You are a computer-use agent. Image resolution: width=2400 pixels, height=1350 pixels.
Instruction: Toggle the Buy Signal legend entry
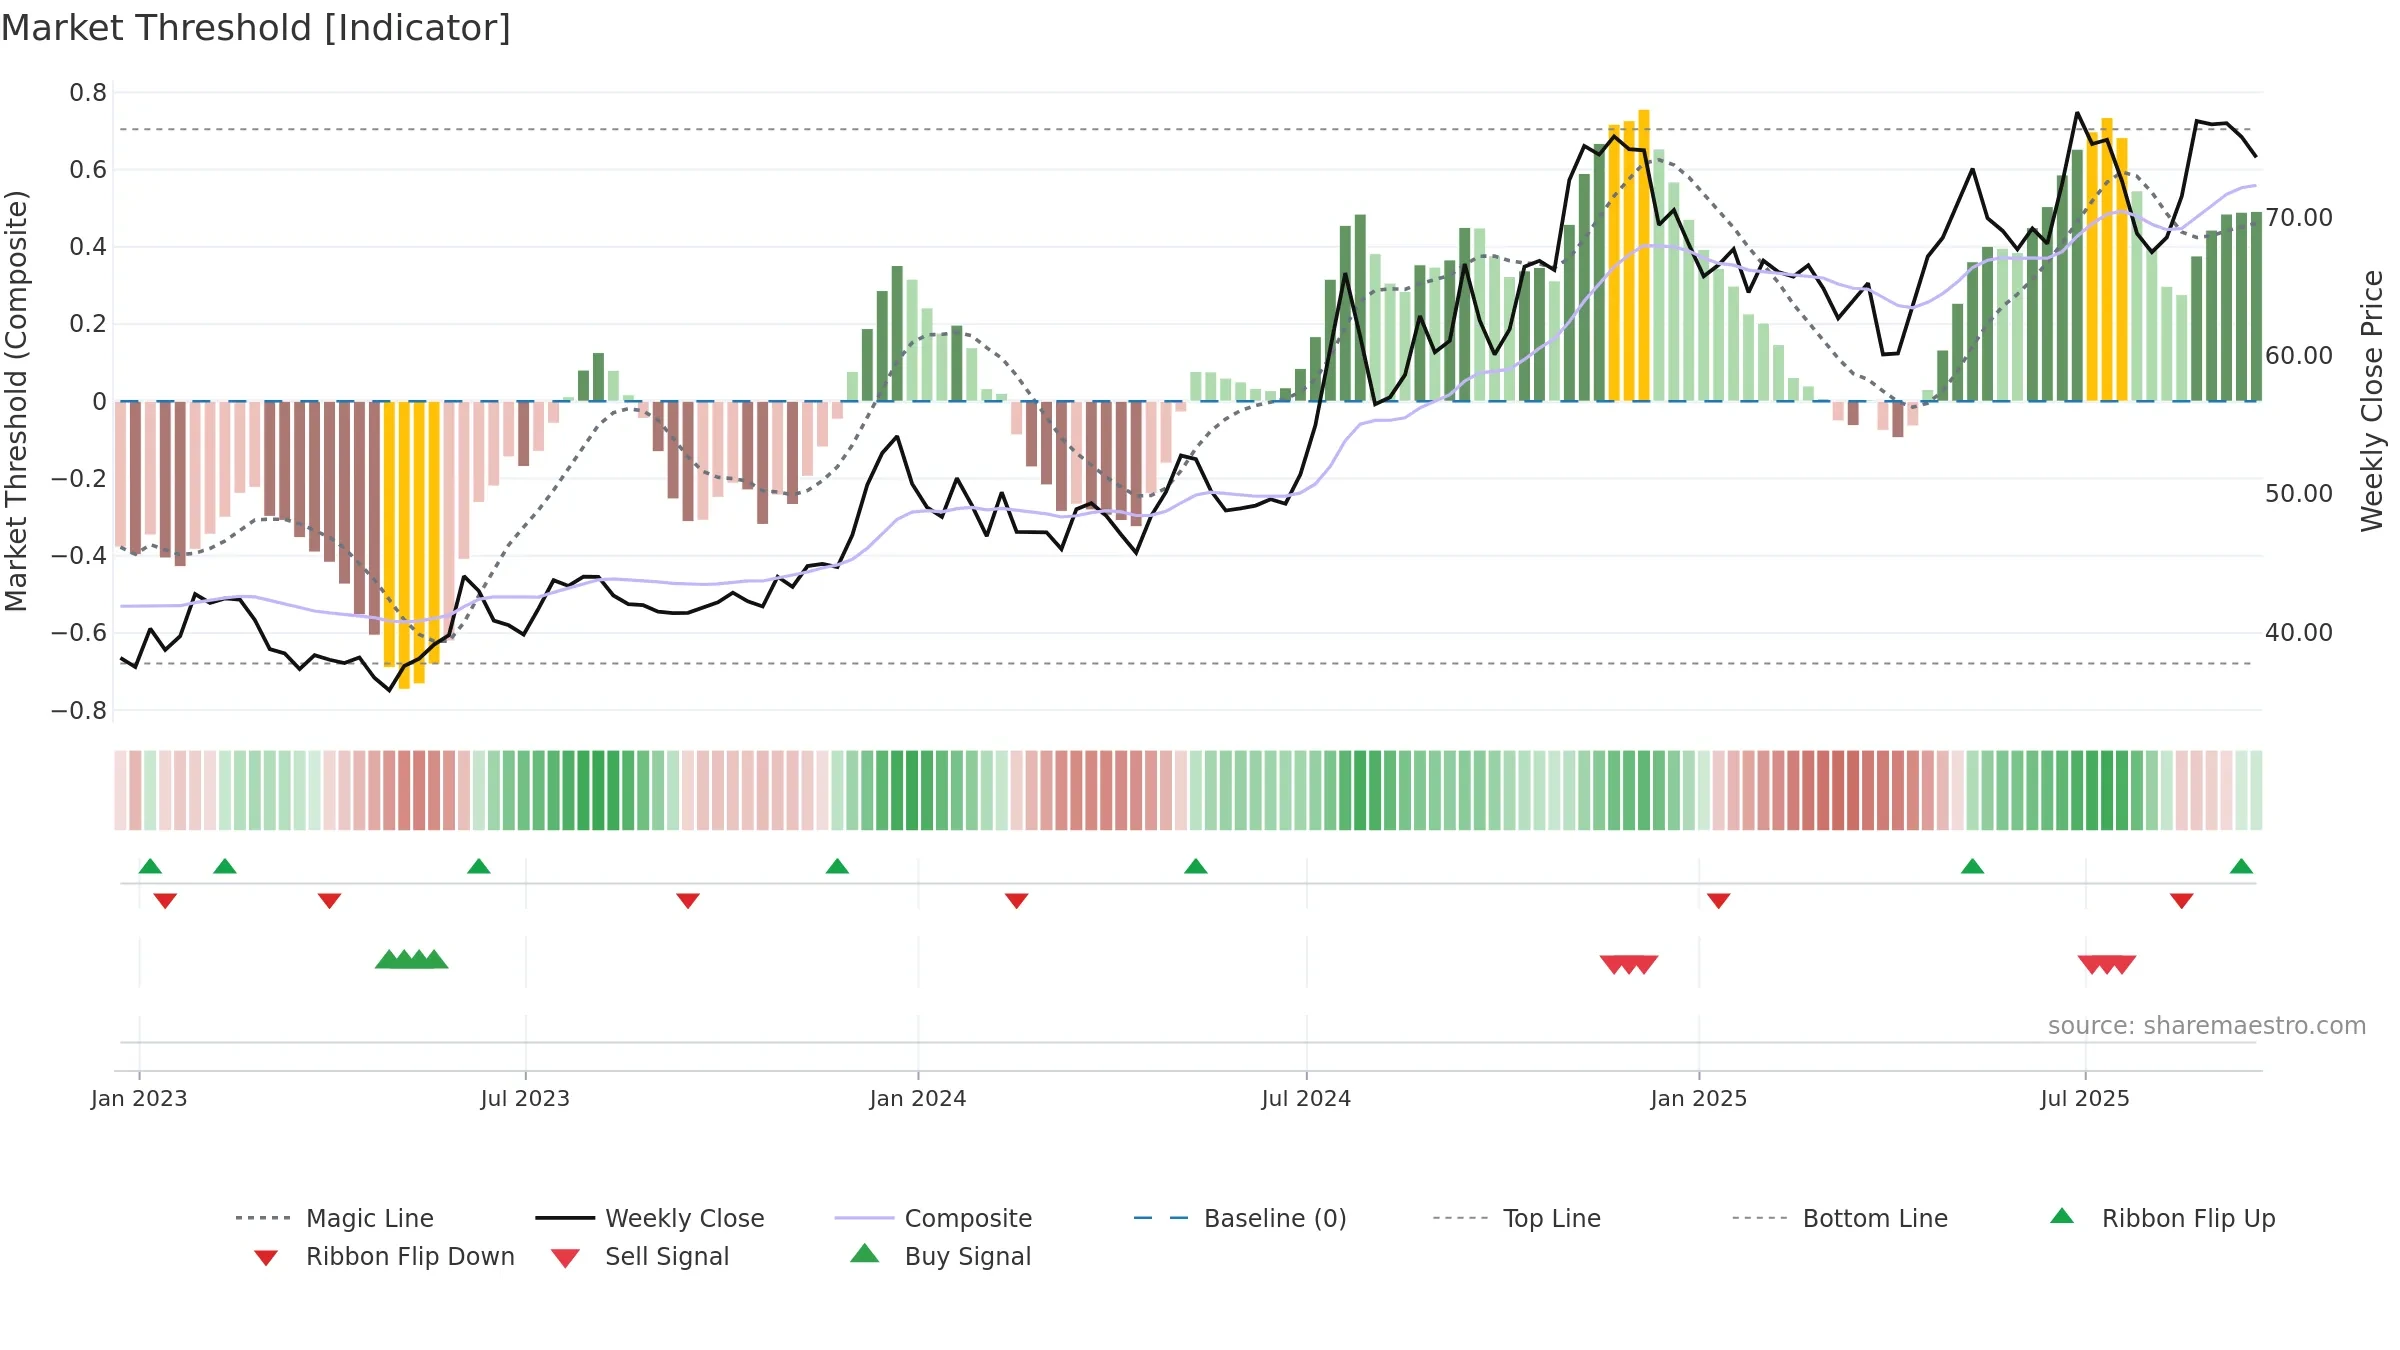[x=940, y=1256]
